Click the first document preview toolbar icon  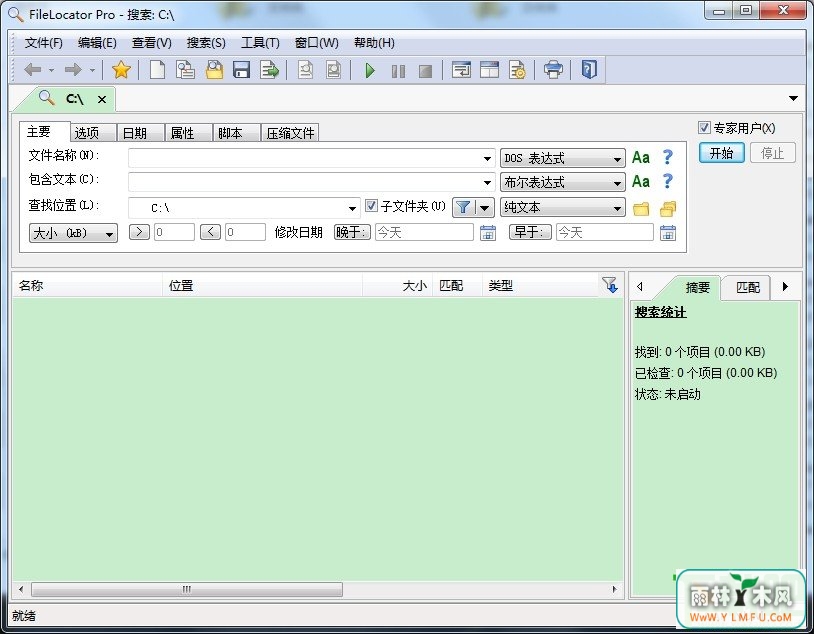click(306, 70)
